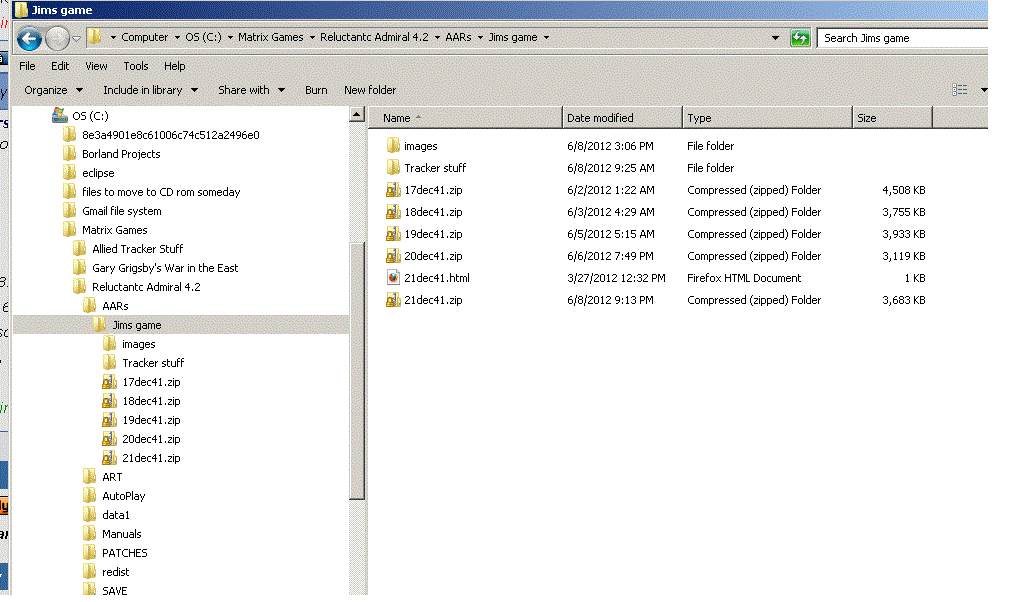1017x602 pixels.
Task: Open view options dropdown arrow
Action: tap(983, 90)
